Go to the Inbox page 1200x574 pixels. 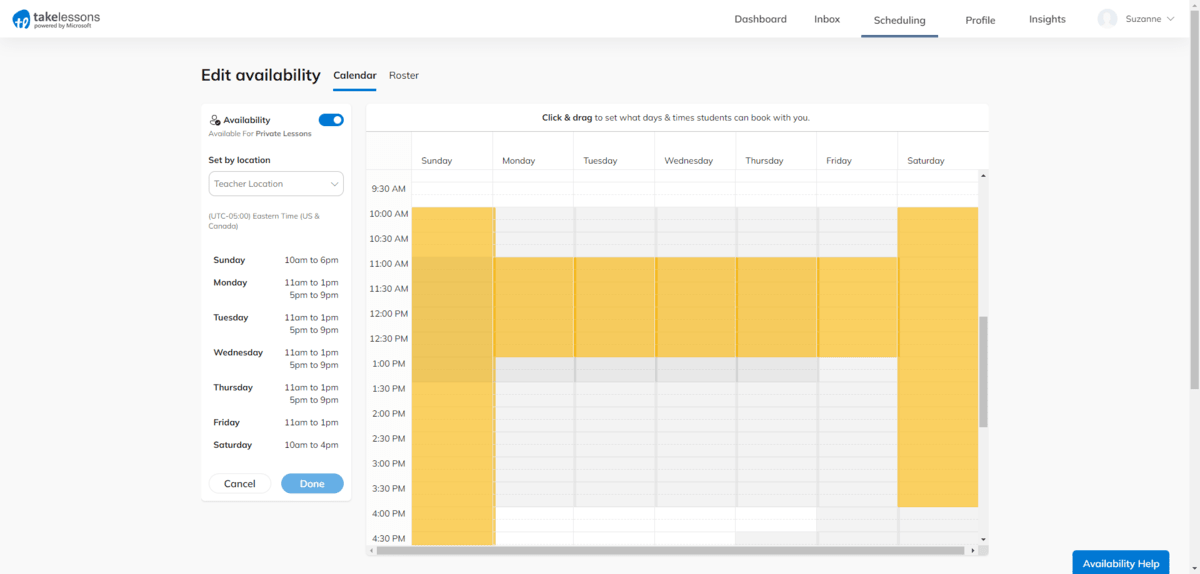coord(827,19)
